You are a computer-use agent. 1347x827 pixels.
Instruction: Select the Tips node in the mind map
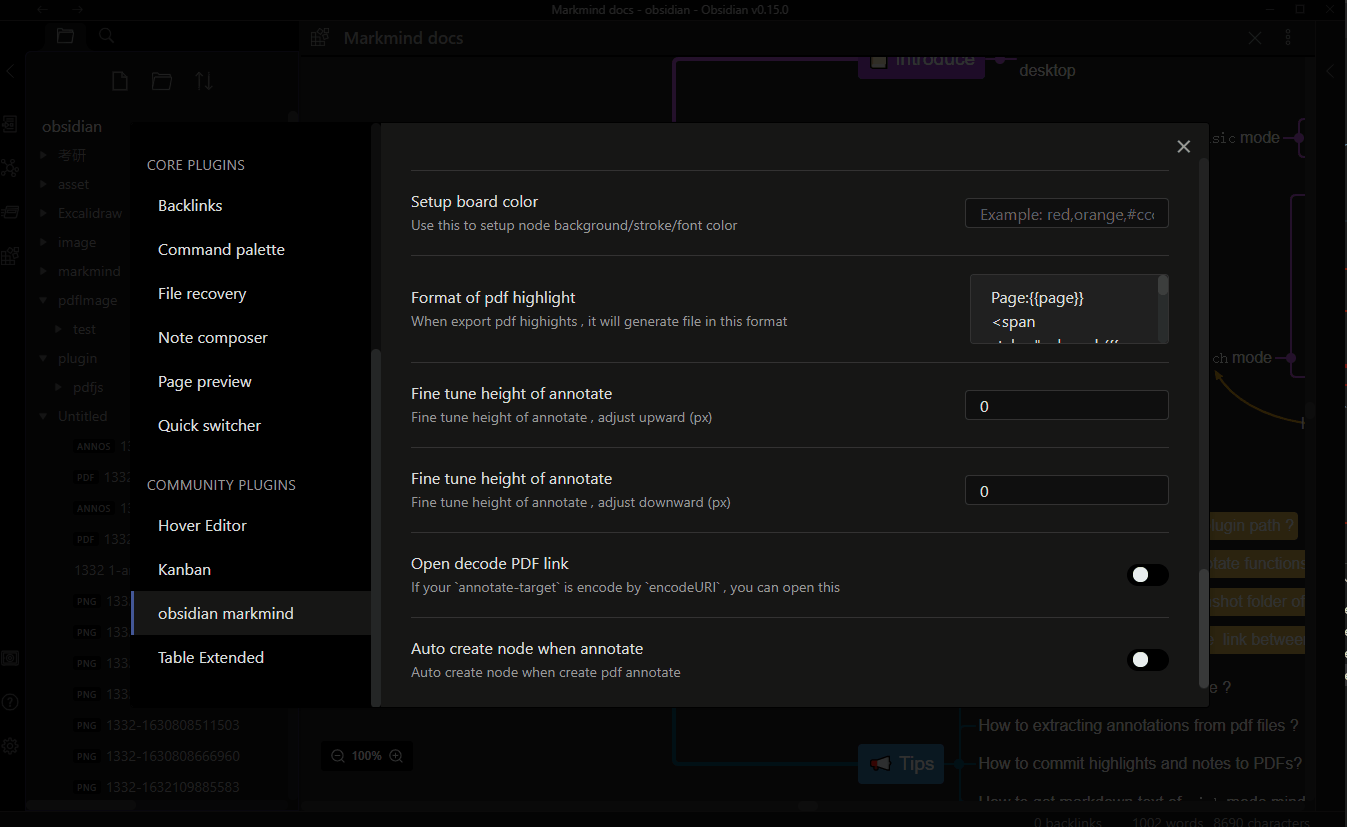[x=901, y=764]
